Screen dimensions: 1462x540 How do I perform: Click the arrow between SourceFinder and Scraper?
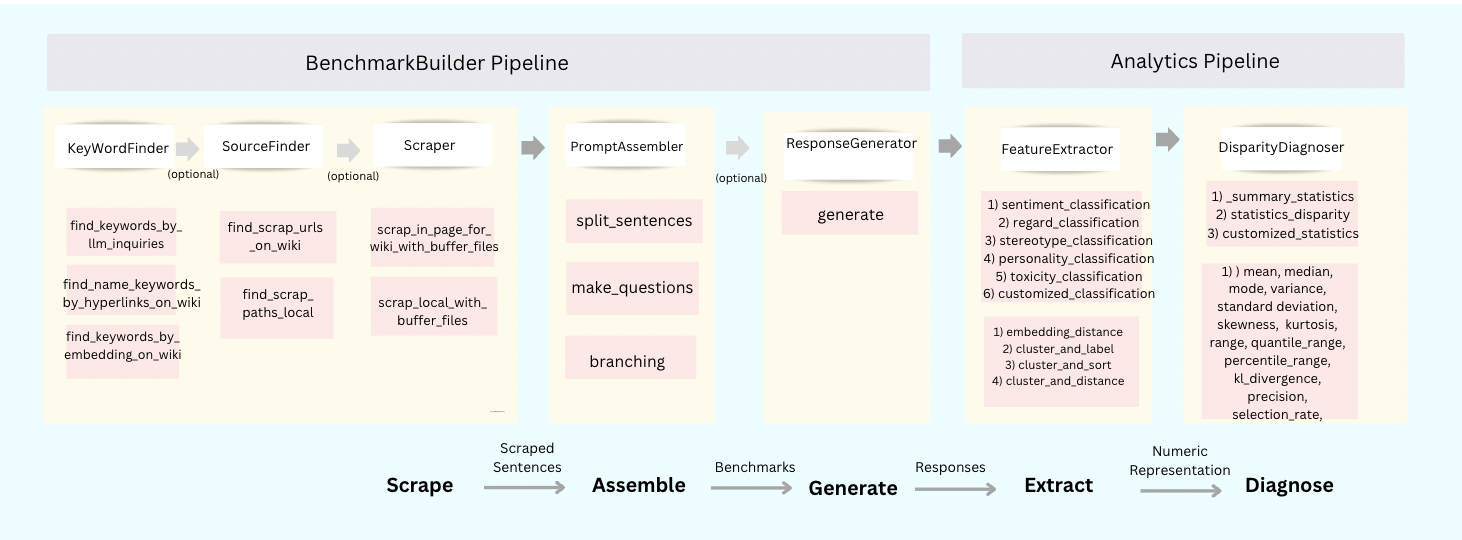point(348,150)
